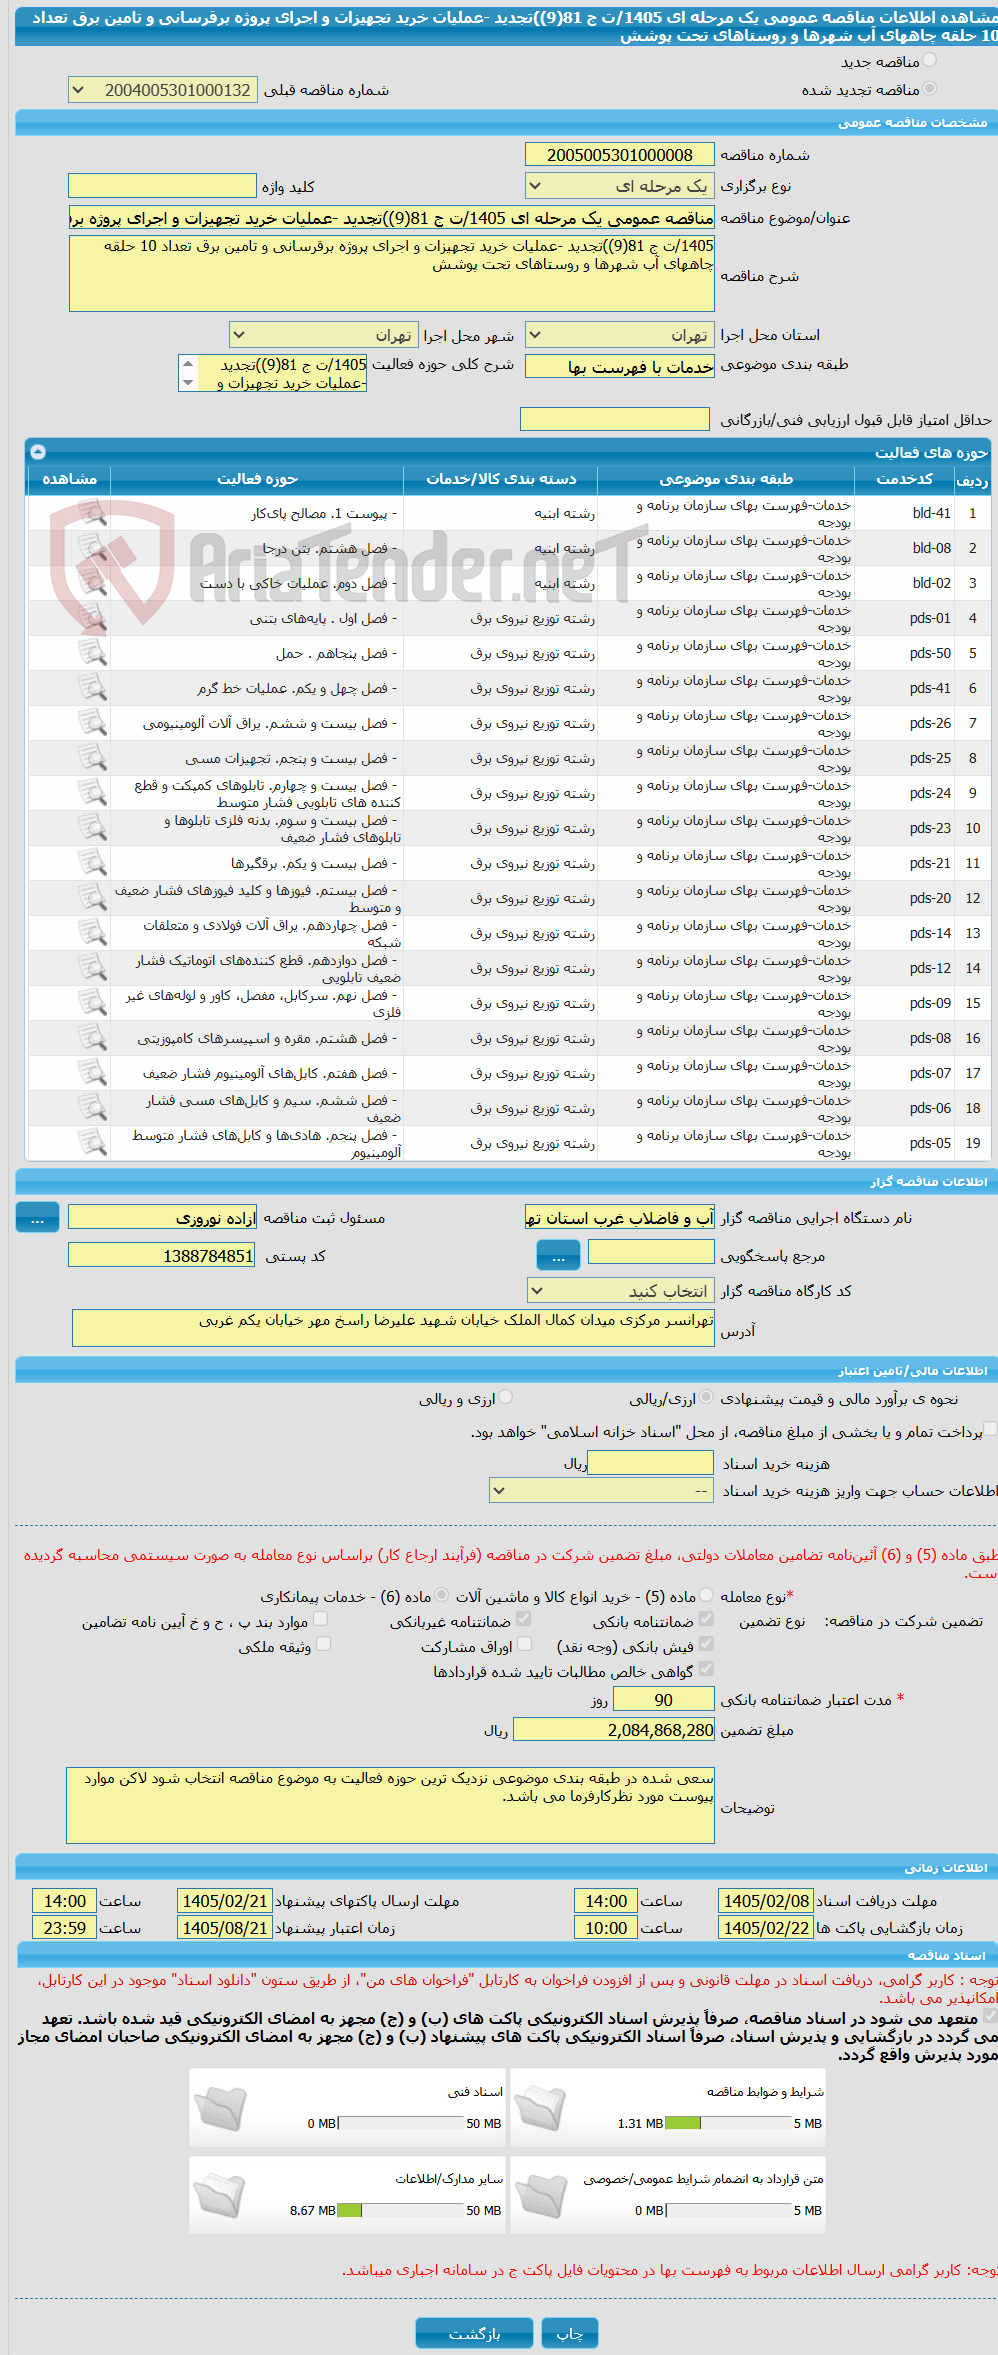Choose ماده (6) خدمات پیمانکاری radio
Viewport: 998px width, 2355px height.
[x=441, y=1595]
